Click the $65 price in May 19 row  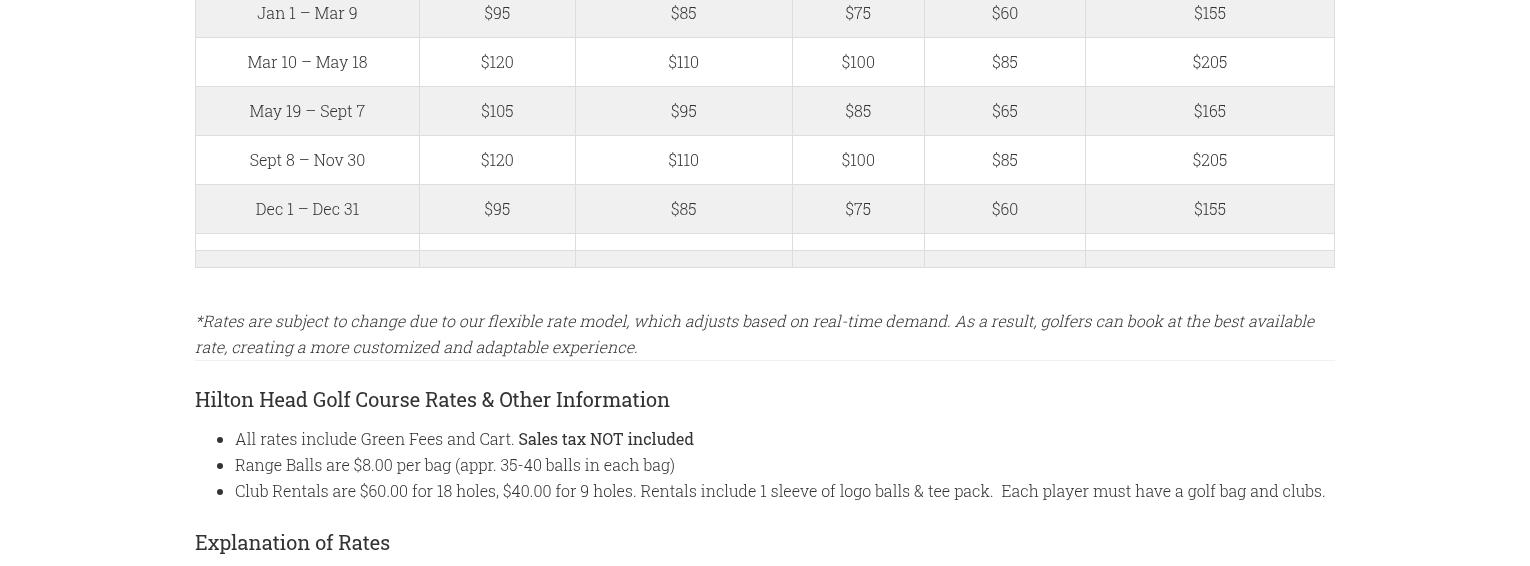[x=1004, y=111]
